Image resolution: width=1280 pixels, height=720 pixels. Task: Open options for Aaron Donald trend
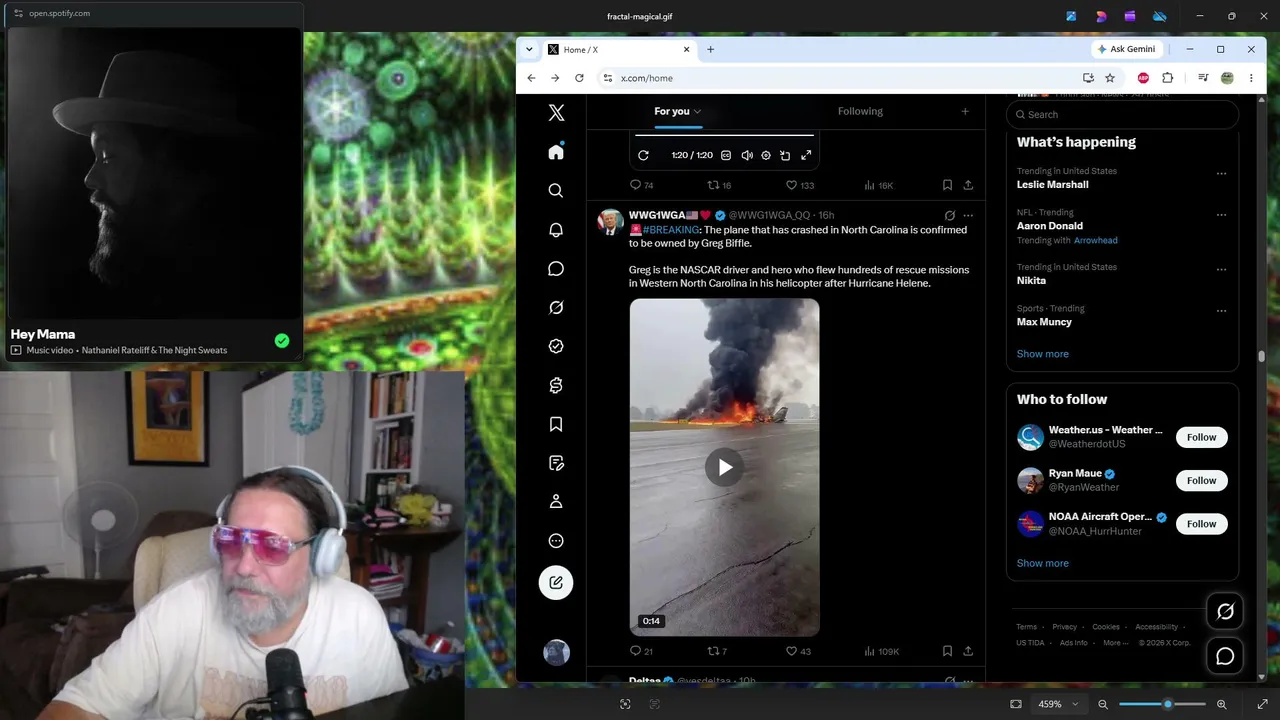click(1221, 214)
